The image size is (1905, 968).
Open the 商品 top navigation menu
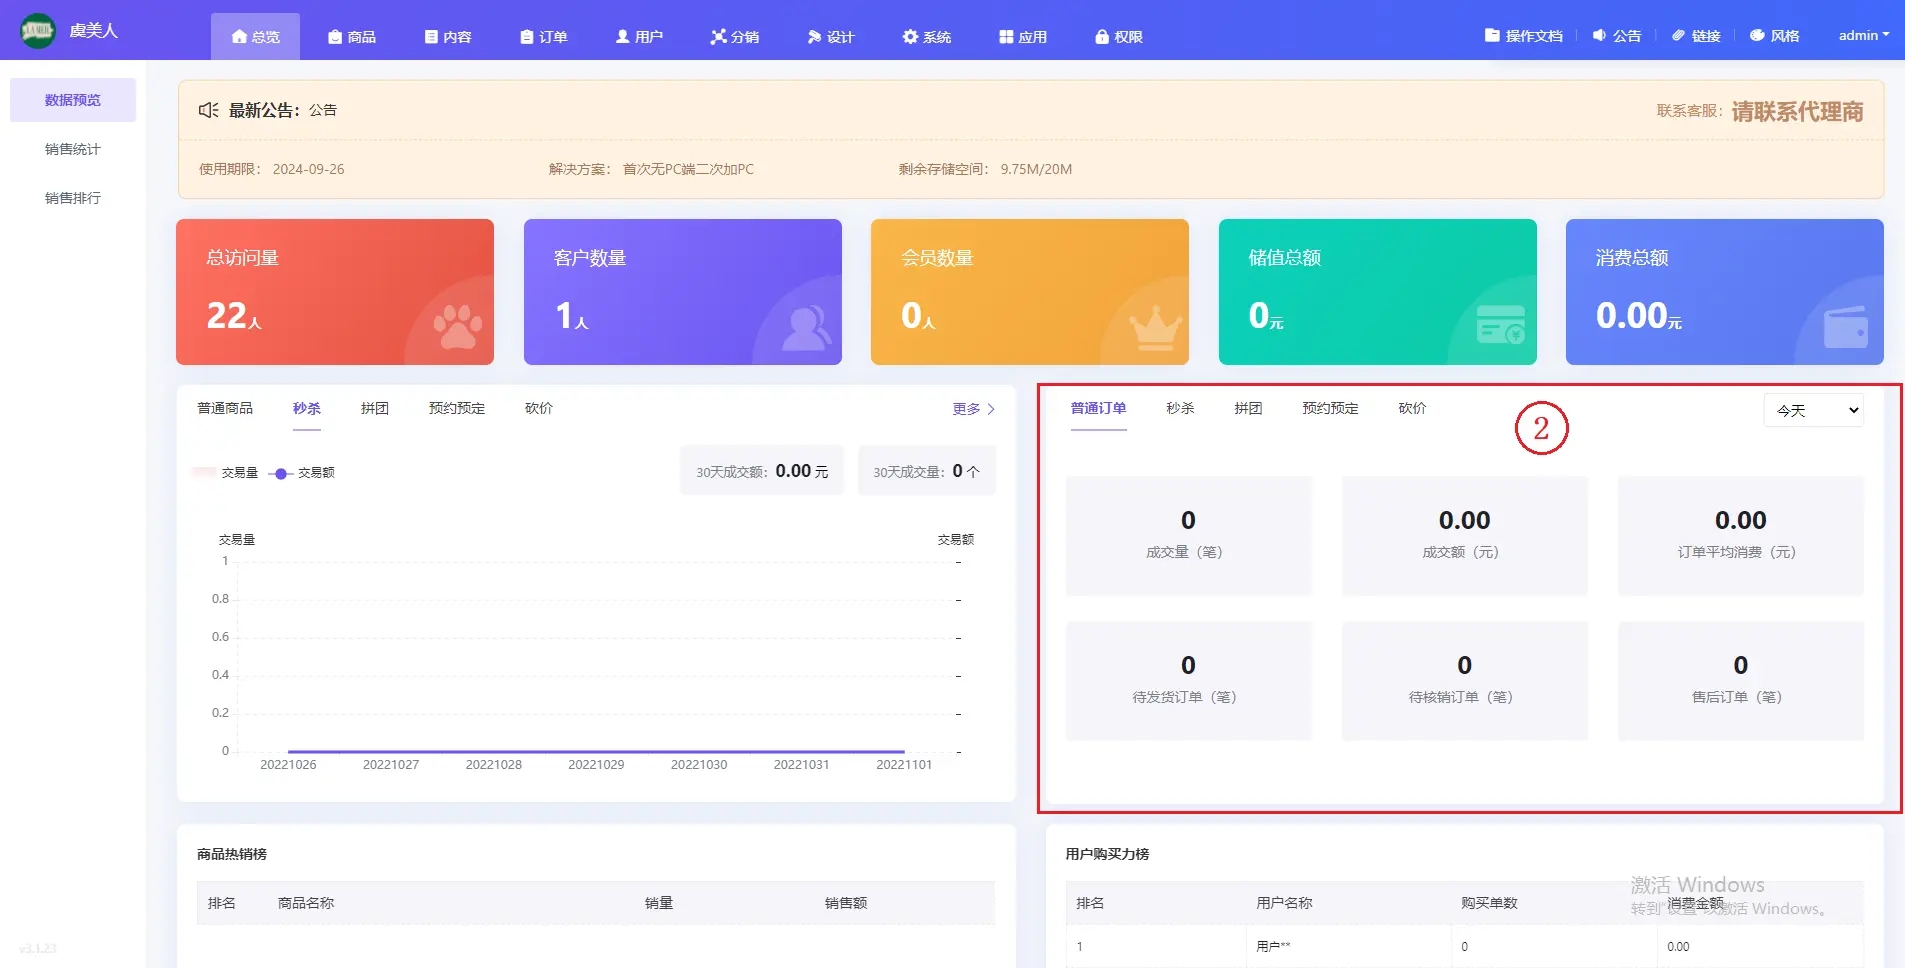click(352, 37)
